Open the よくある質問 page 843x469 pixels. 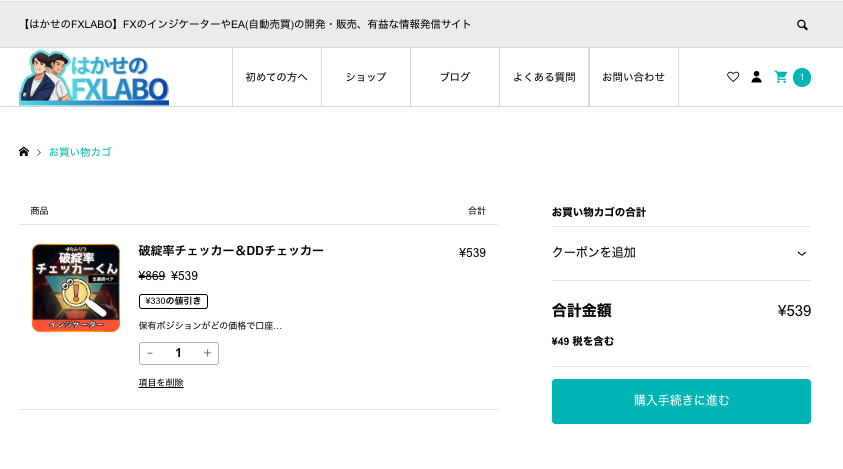(544, 77)
